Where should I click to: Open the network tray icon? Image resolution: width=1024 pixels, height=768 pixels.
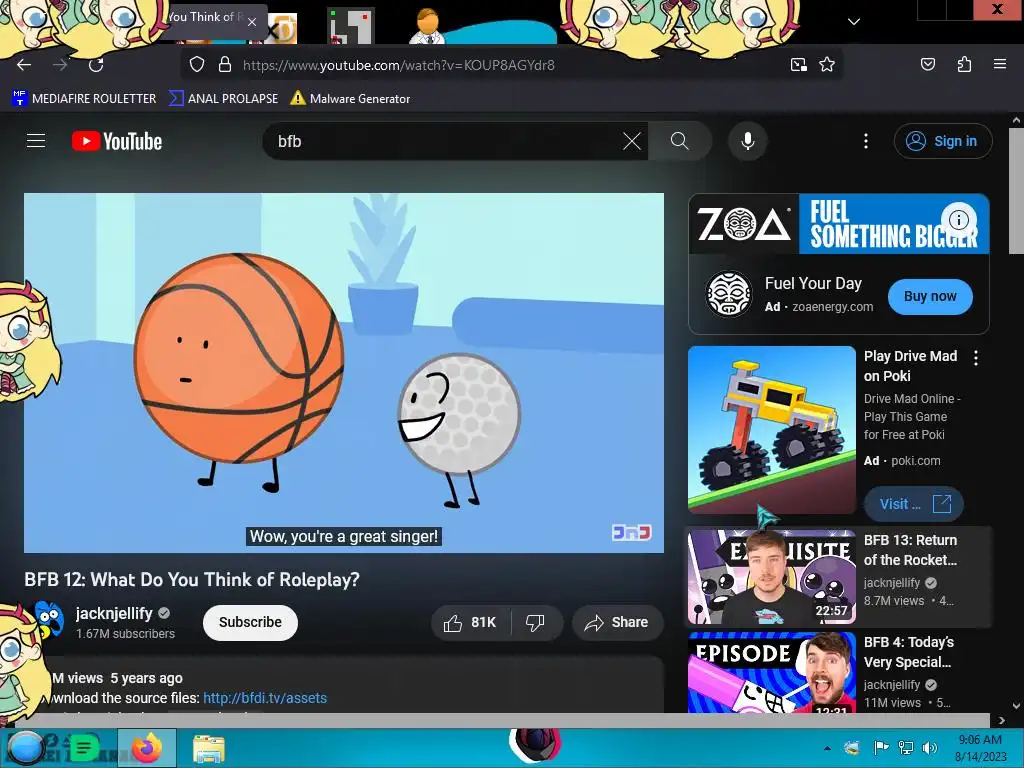tap(905, 748)
